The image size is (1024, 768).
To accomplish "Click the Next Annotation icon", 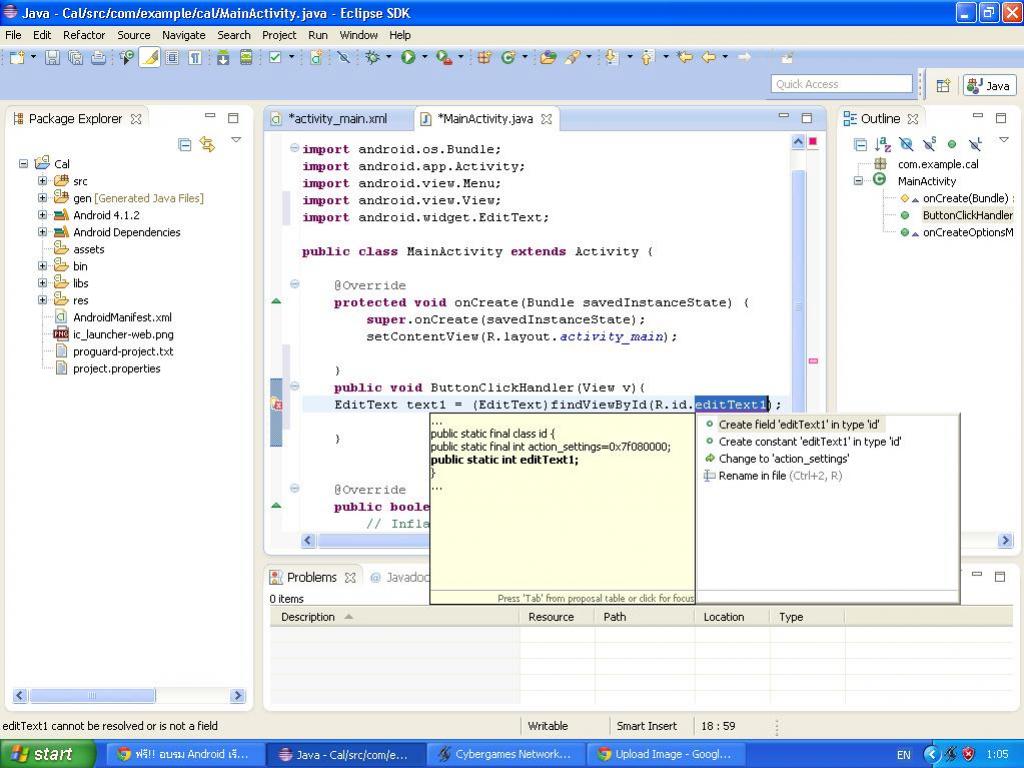I will (612, 57).
